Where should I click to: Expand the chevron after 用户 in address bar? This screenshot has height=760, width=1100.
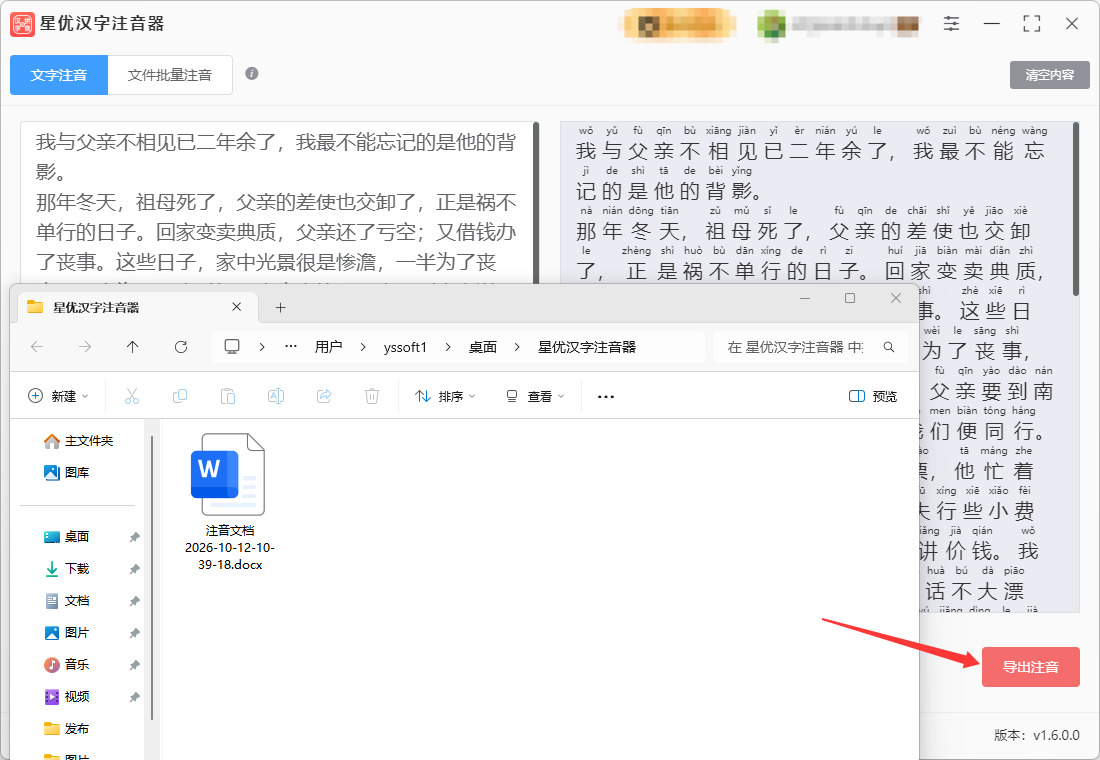[363, 347]
